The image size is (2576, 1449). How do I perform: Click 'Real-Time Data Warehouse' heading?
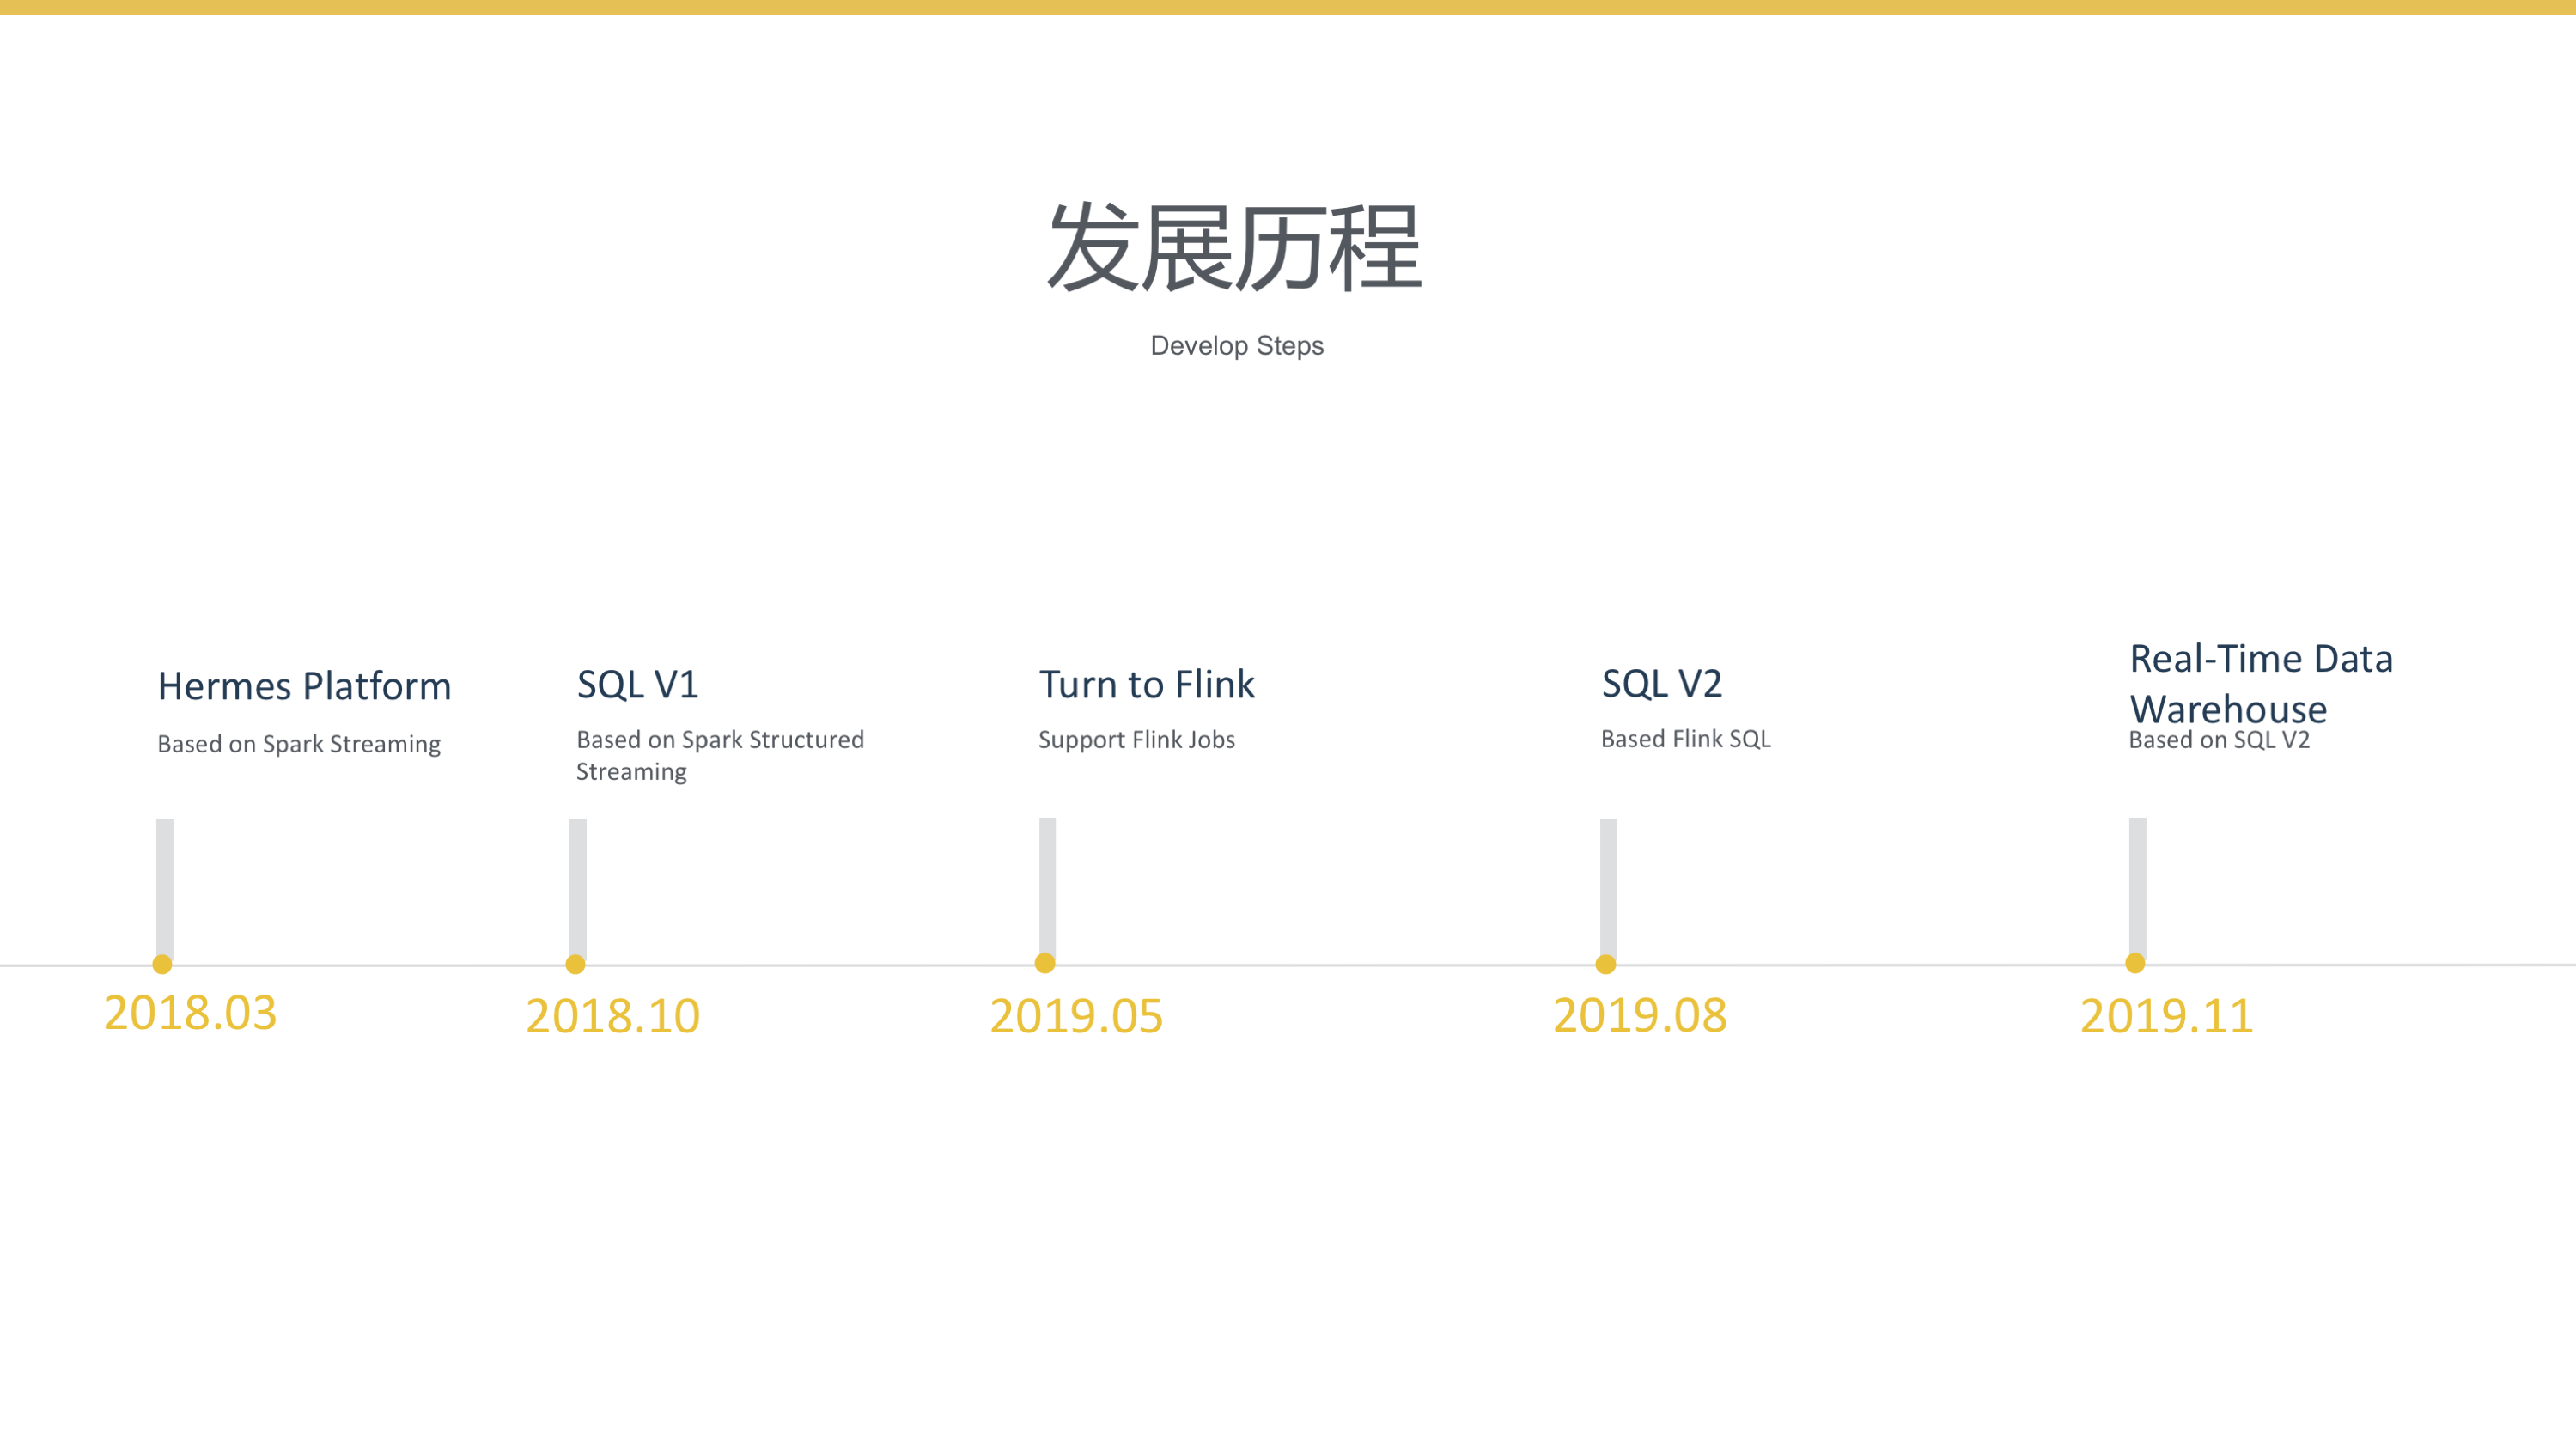click(x=2260, y=683)
